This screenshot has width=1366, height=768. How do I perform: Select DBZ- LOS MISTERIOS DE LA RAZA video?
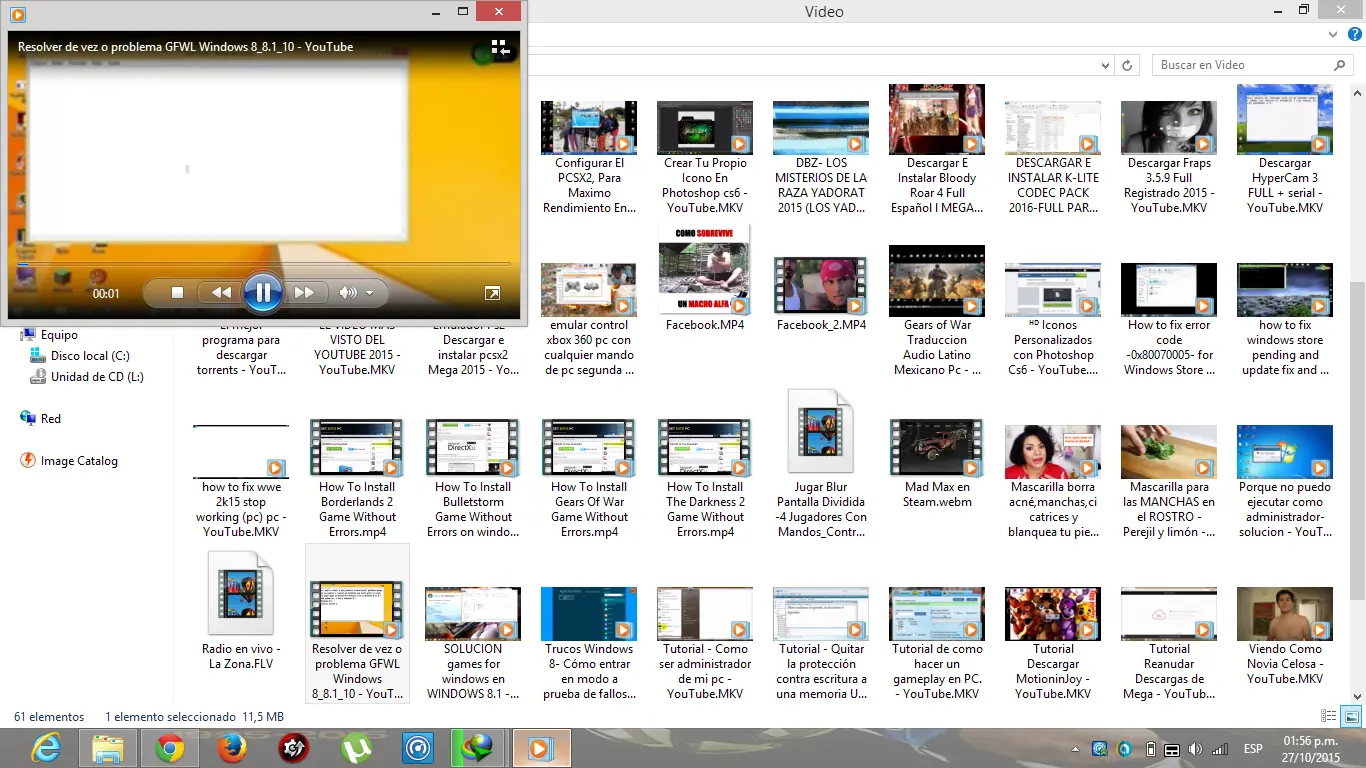(x=821, y=157)
